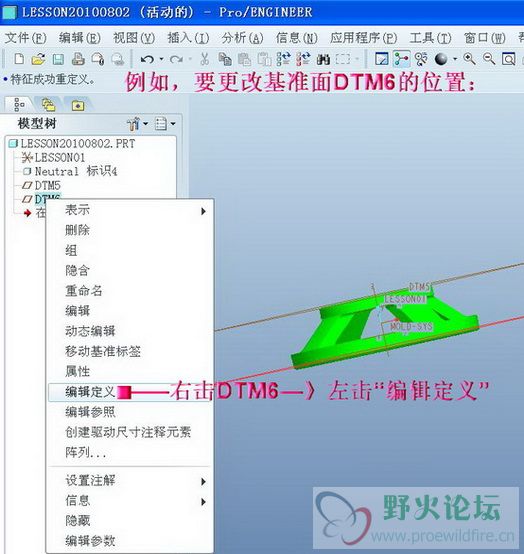Click the Copy icon
Viewport: 524px width, 554px height.
pos(225,59)
